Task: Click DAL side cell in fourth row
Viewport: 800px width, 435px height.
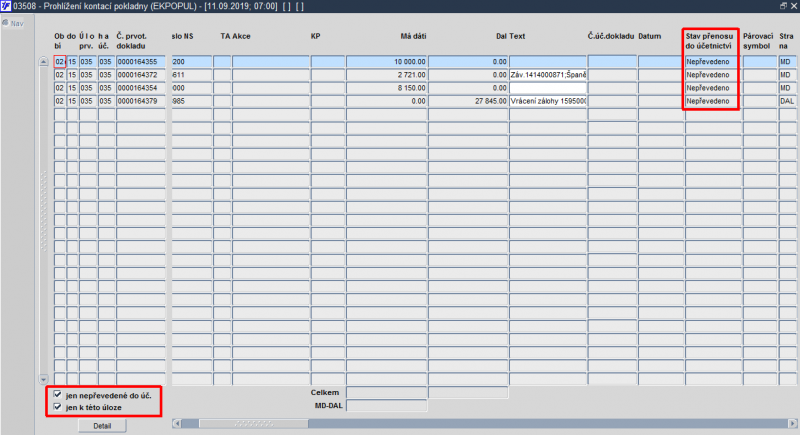Action: click(787, 101)
